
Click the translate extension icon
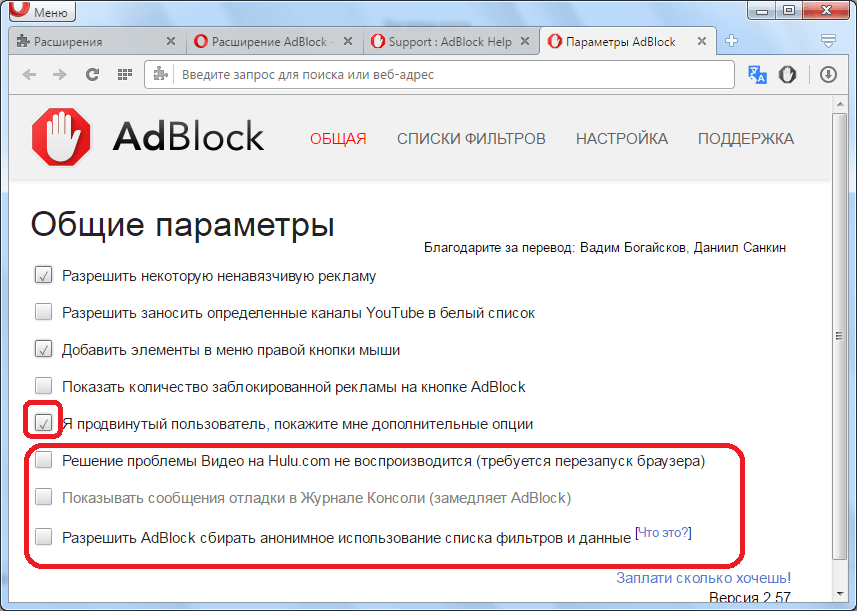click(757, 75)
